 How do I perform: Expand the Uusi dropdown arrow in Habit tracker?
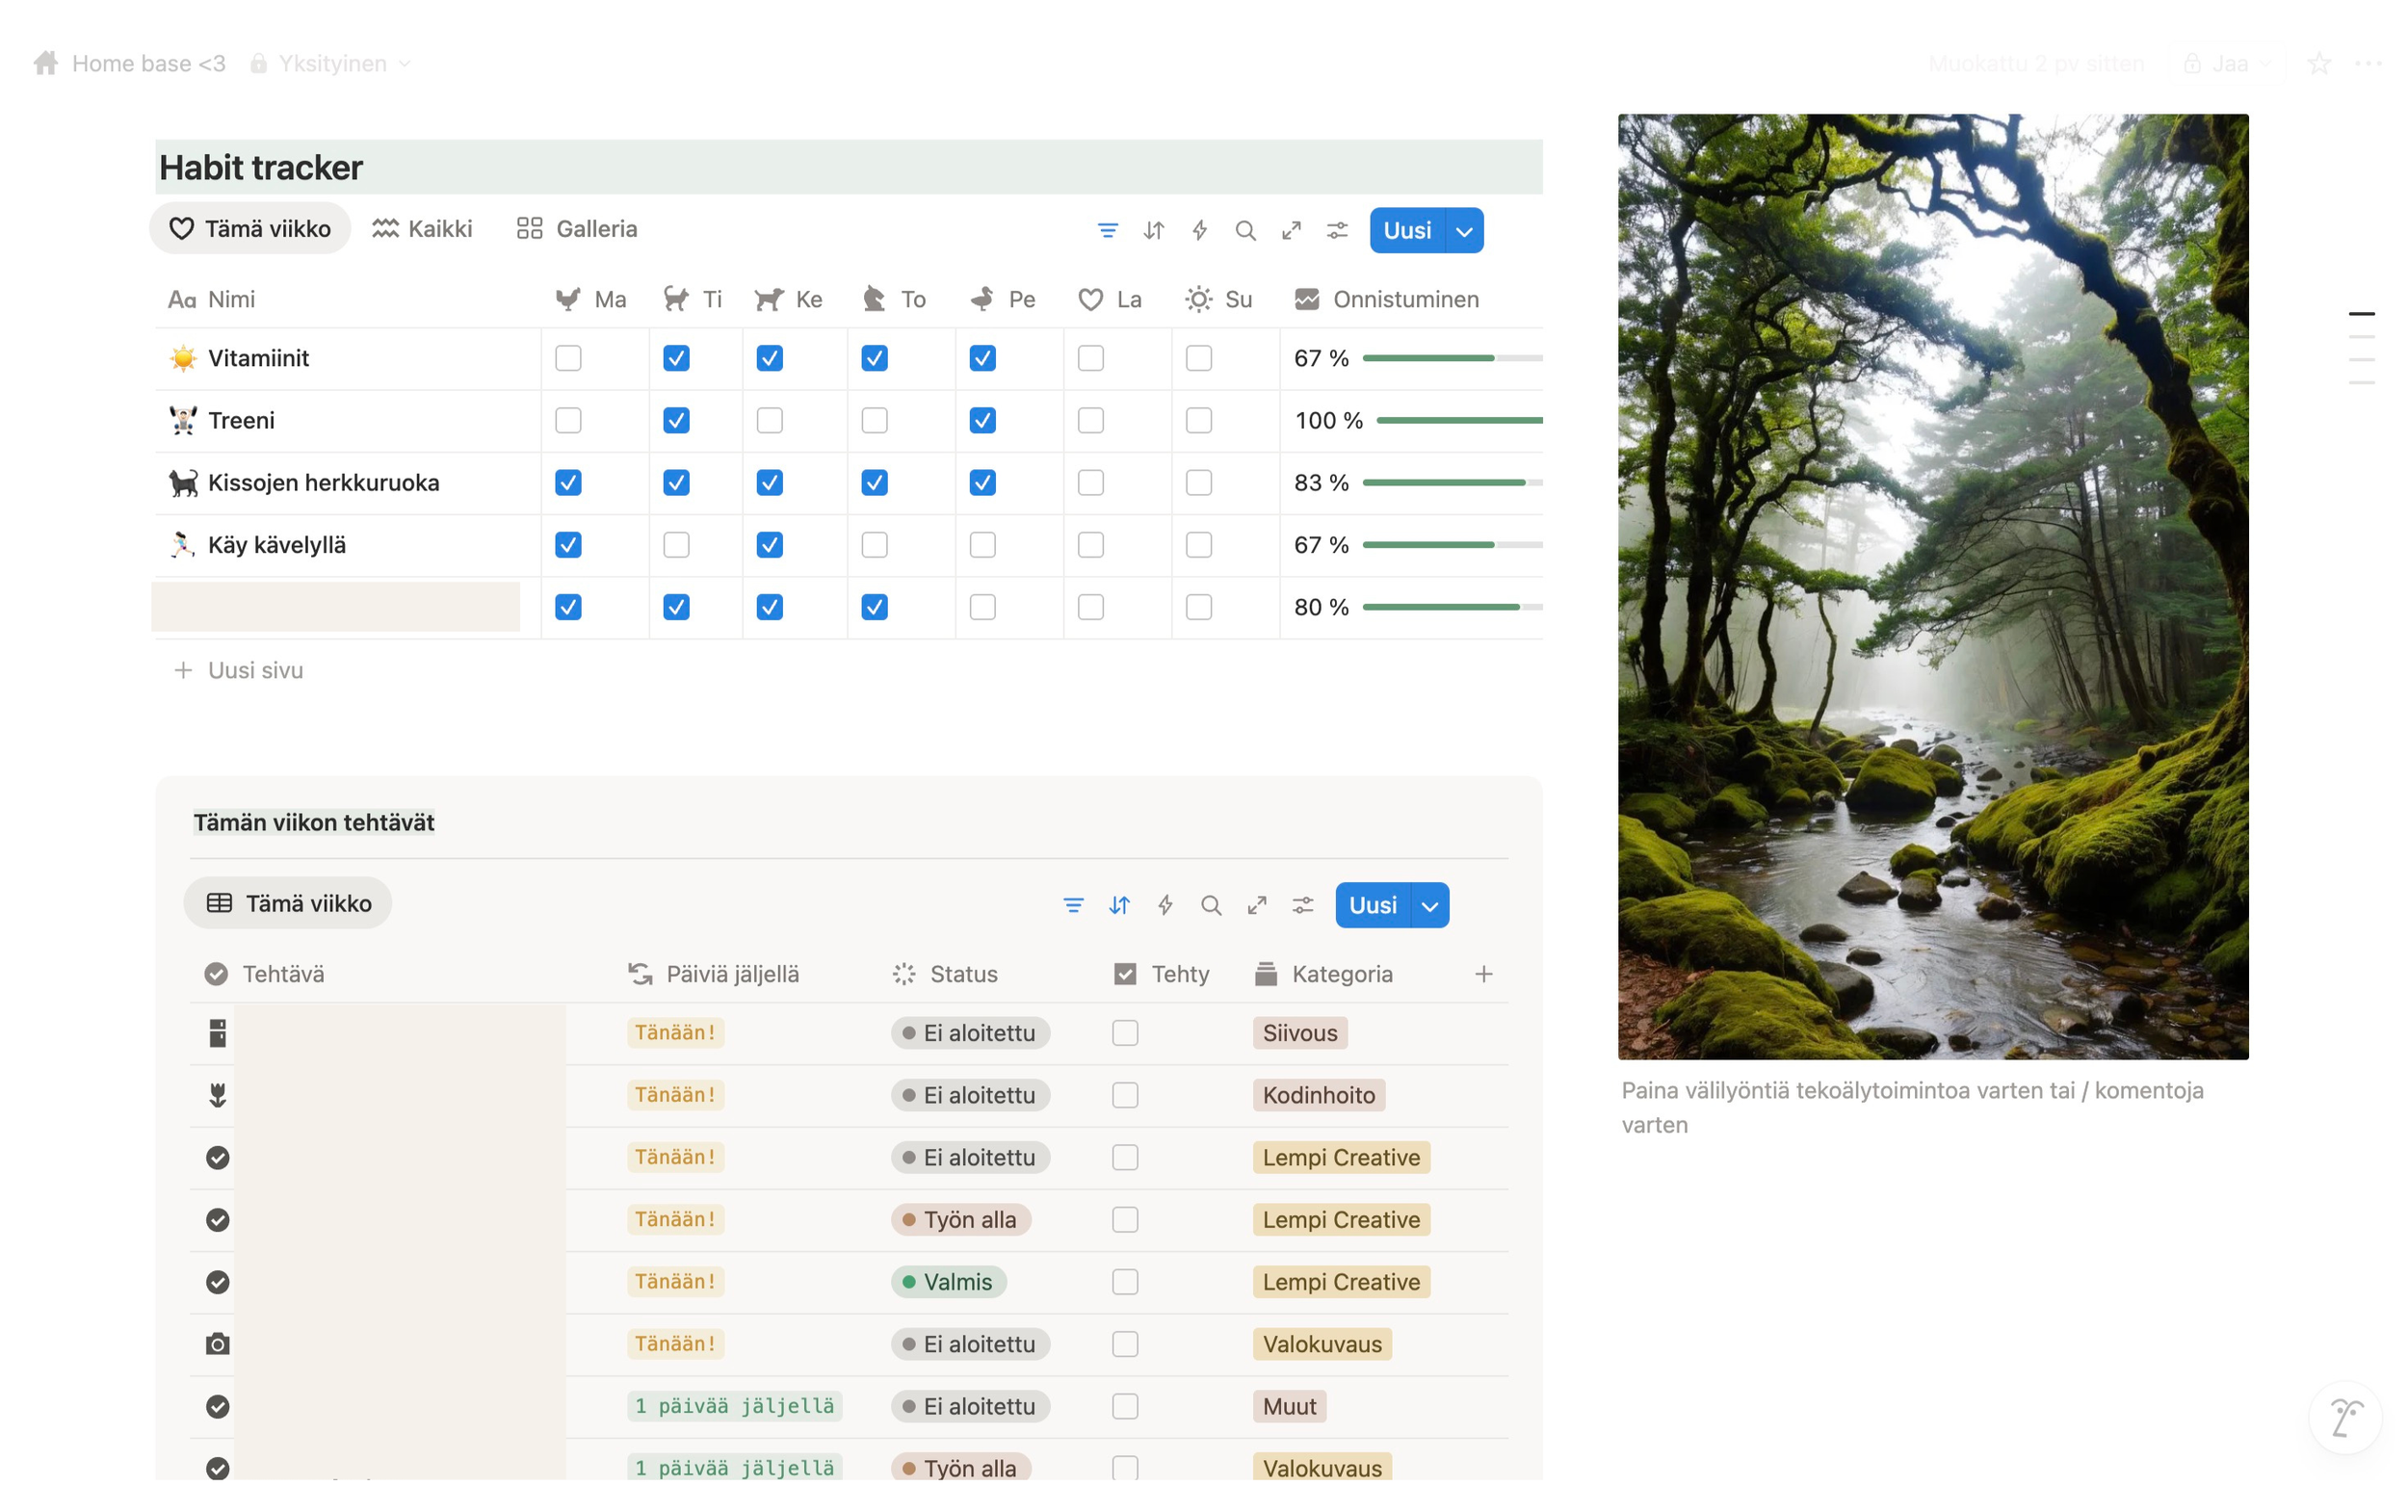point(1464,231)
